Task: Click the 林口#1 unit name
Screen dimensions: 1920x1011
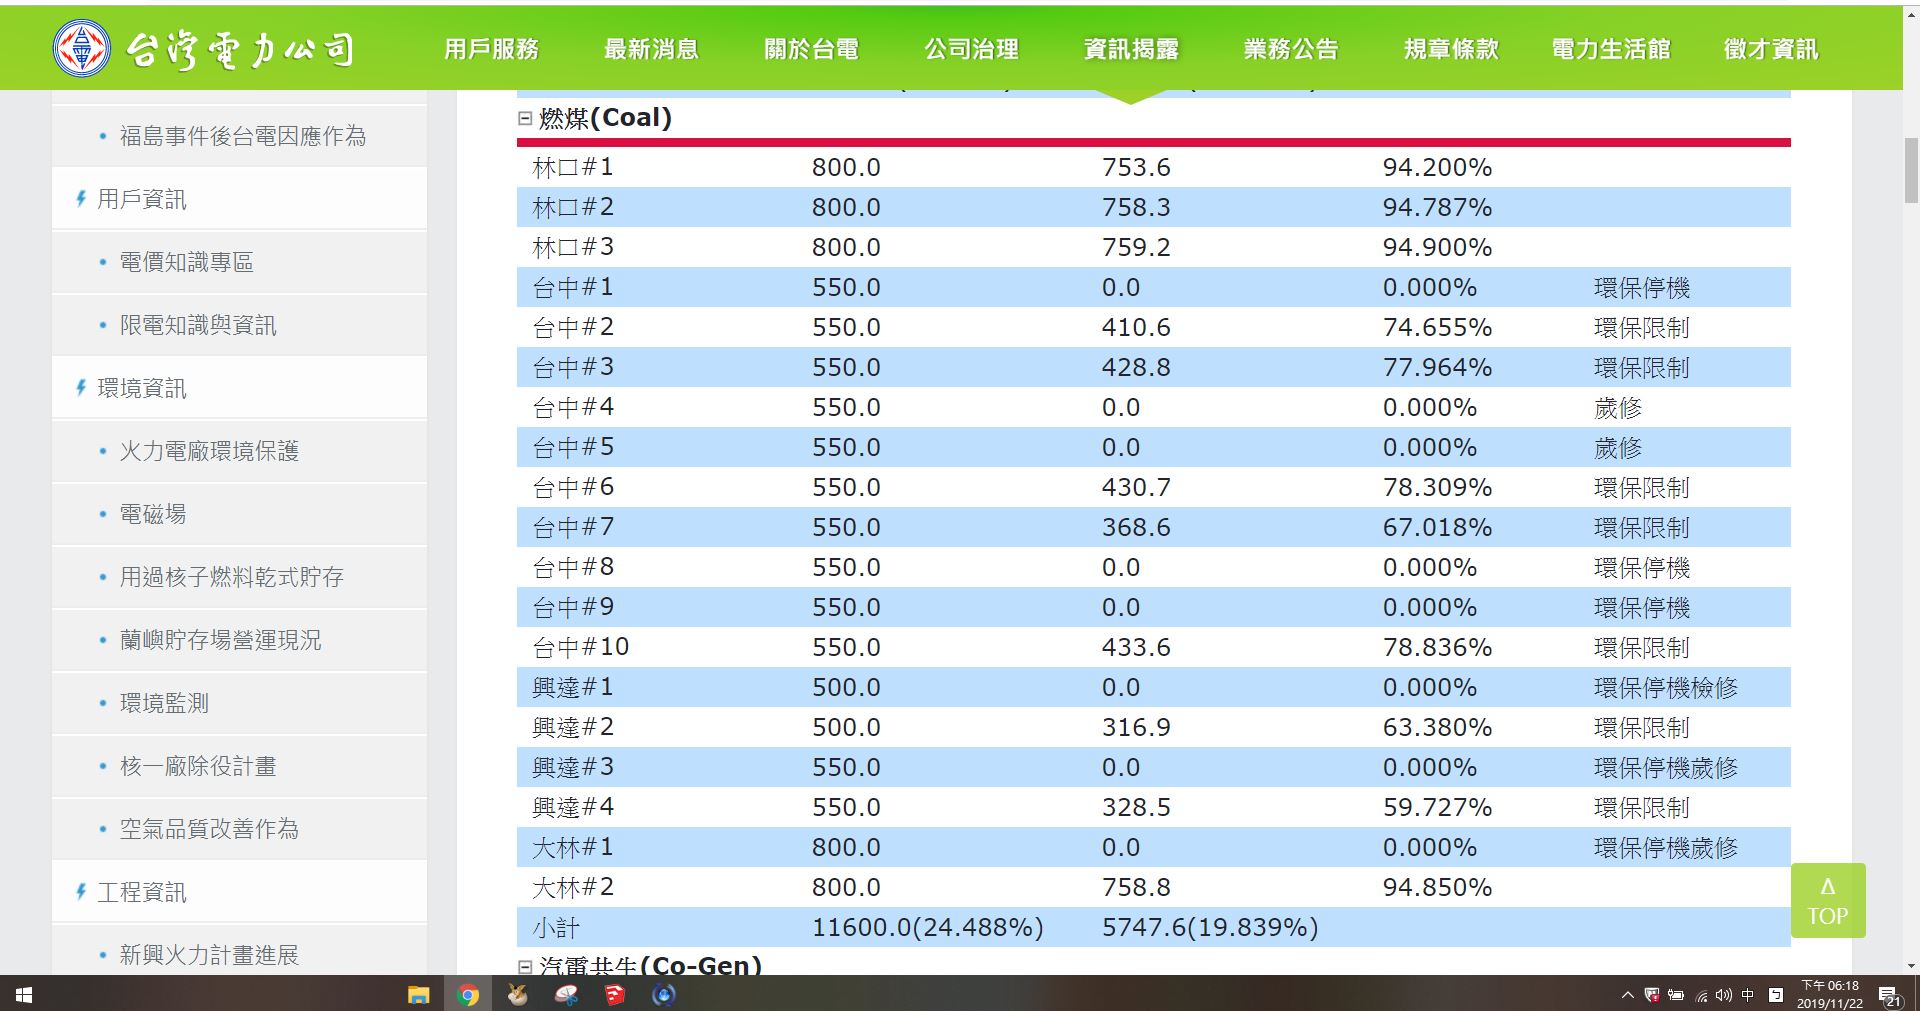Action: [573, 167]
